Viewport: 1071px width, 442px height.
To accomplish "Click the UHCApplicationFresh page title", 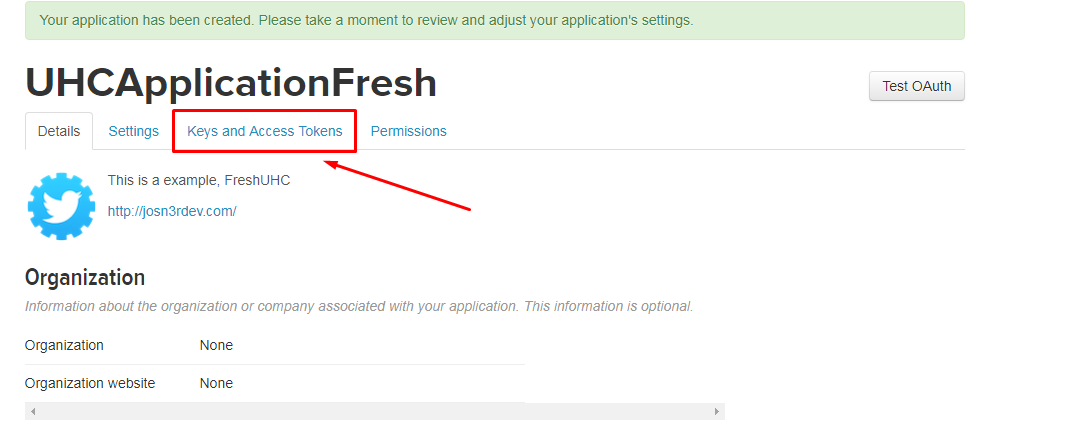I will point(231,83).
